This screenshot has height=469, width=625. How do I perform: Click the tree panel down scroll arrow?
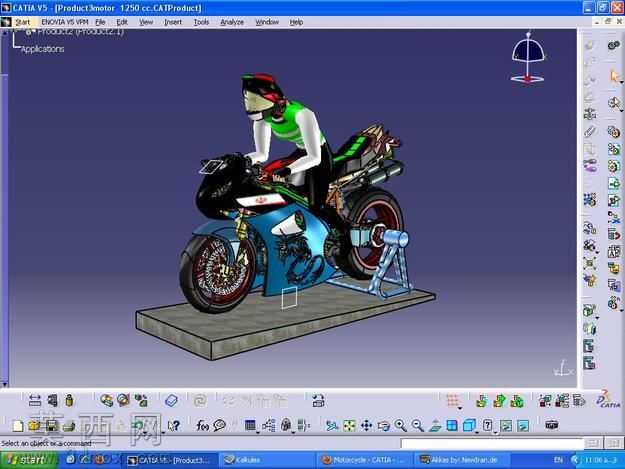[4, 384]
